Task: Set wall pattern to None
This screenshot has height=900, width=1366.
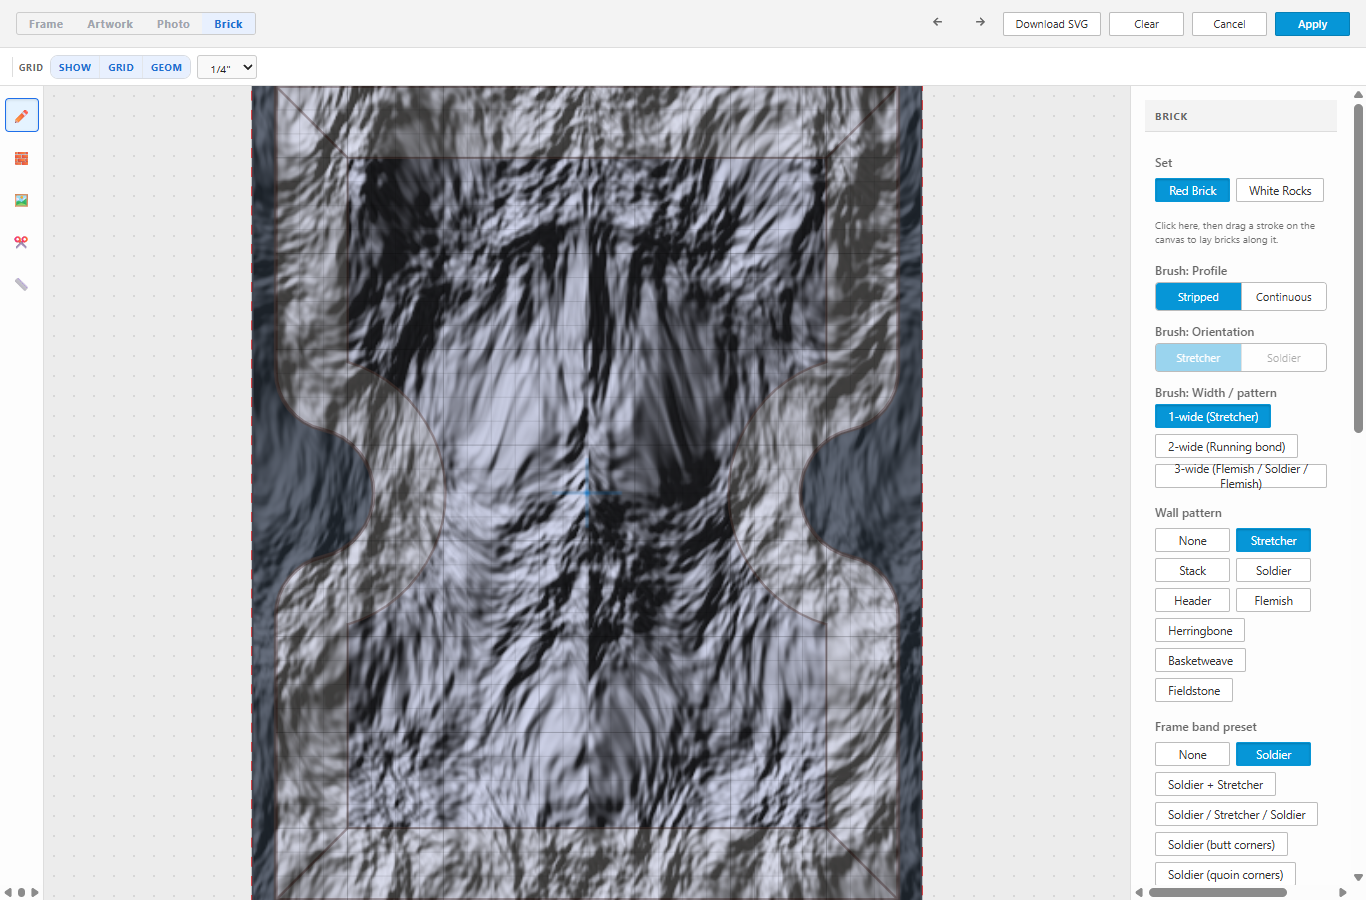Action: [x=1193, y=541]
